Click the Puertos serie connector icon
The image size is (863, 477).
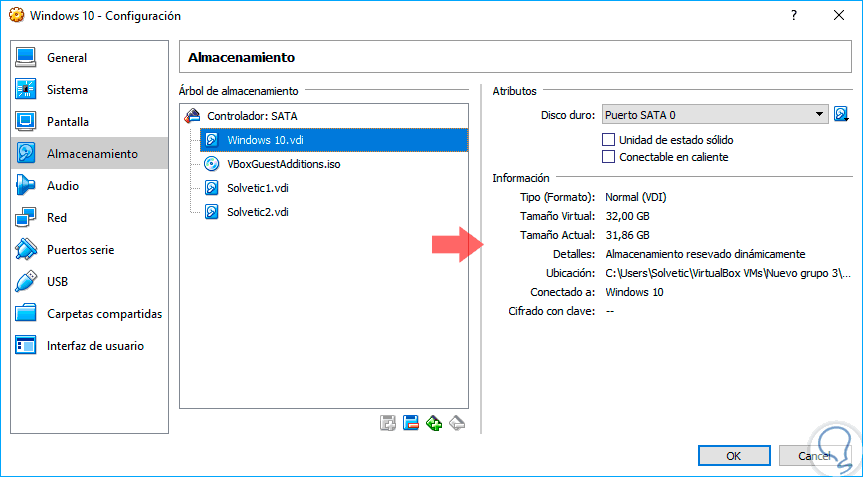pyautogui.click(x=25, y=249)
